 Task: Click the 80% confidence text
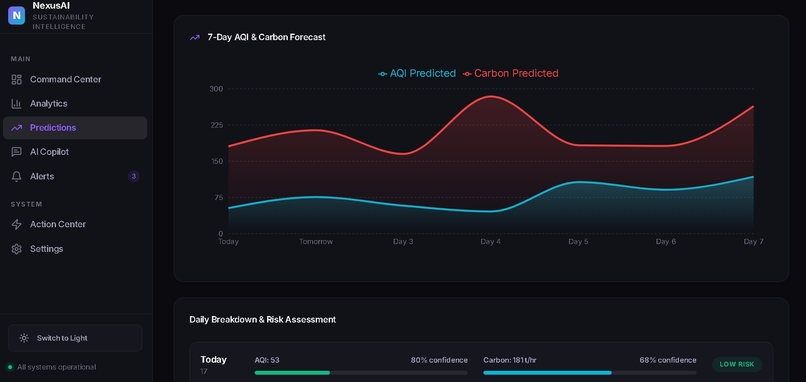coord(439,360)
